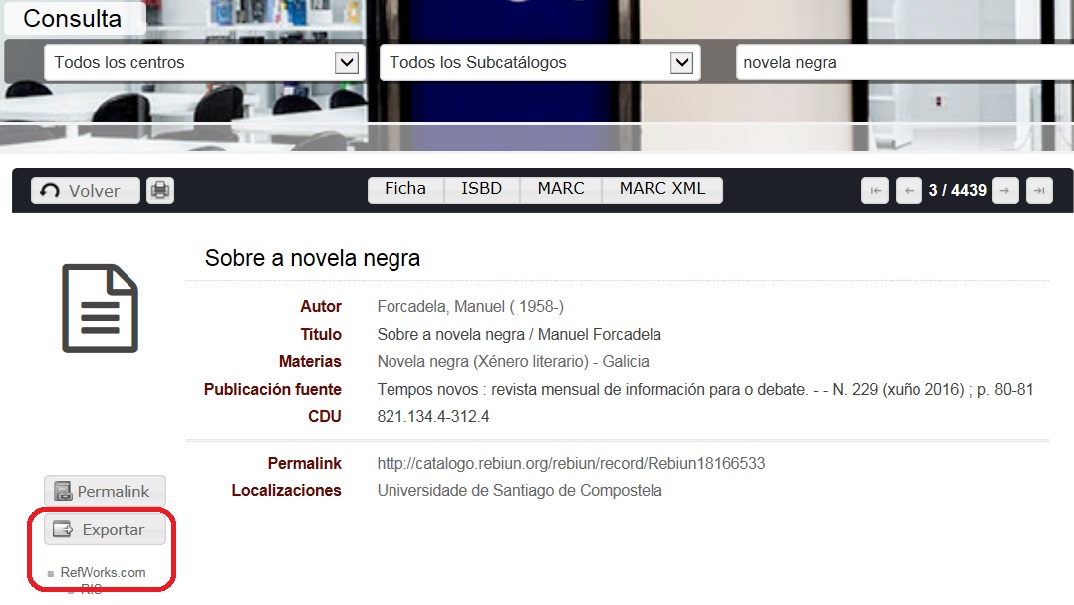Switch to the Ficha tab
1074x605 pixels.
click(405, 189)
